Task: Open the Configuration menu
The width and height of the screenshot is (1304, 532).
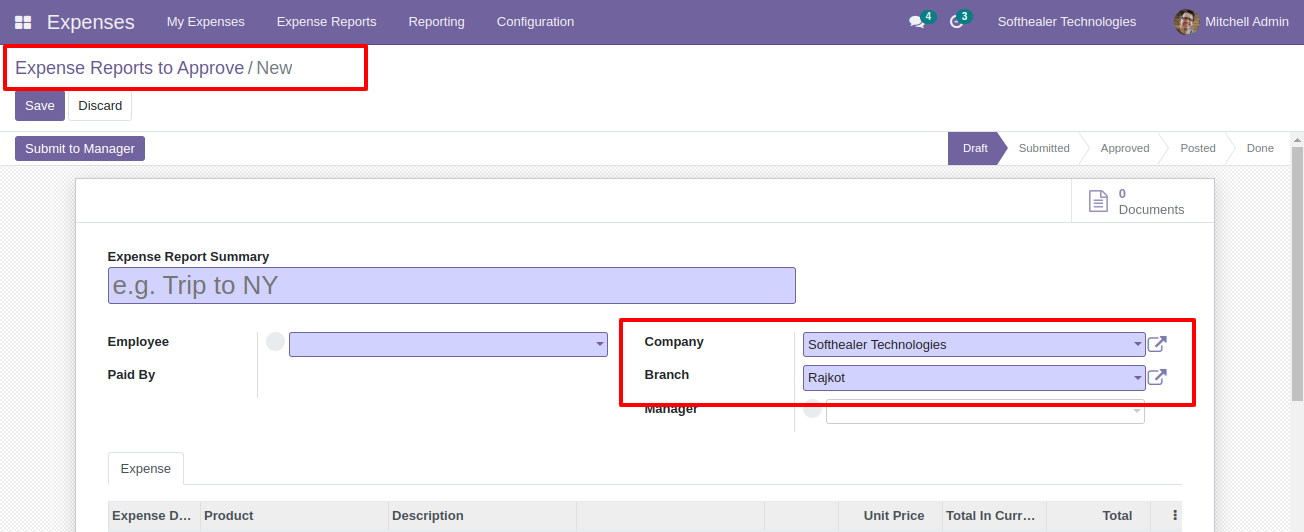Action: [x=535, y=22]
